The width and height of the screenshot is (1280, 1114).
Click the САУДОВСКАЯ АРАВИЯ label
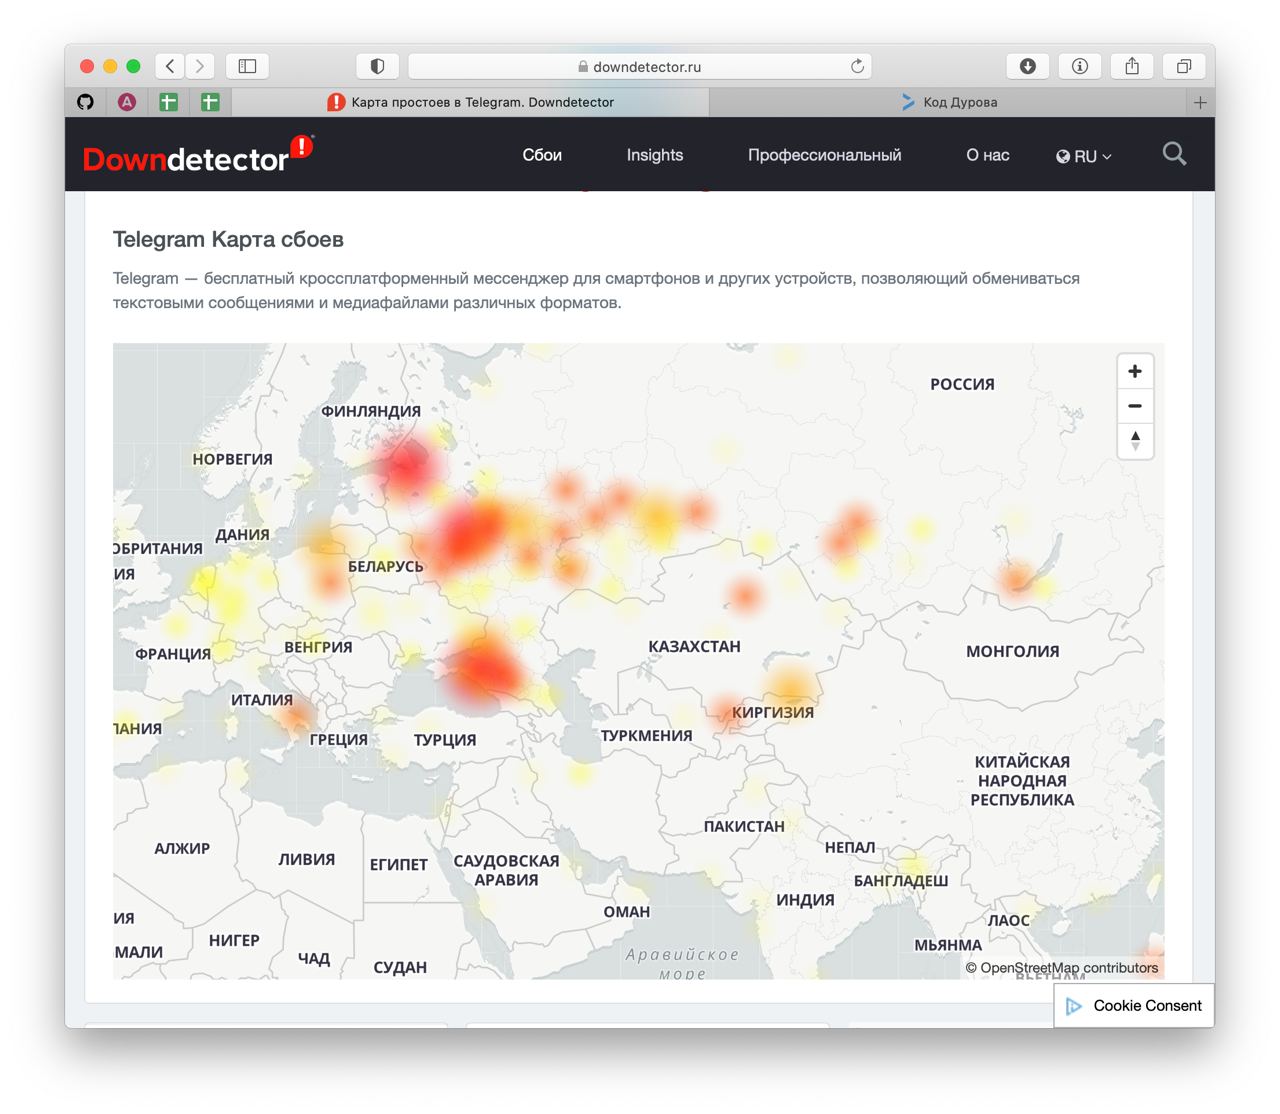coord(506,870)
